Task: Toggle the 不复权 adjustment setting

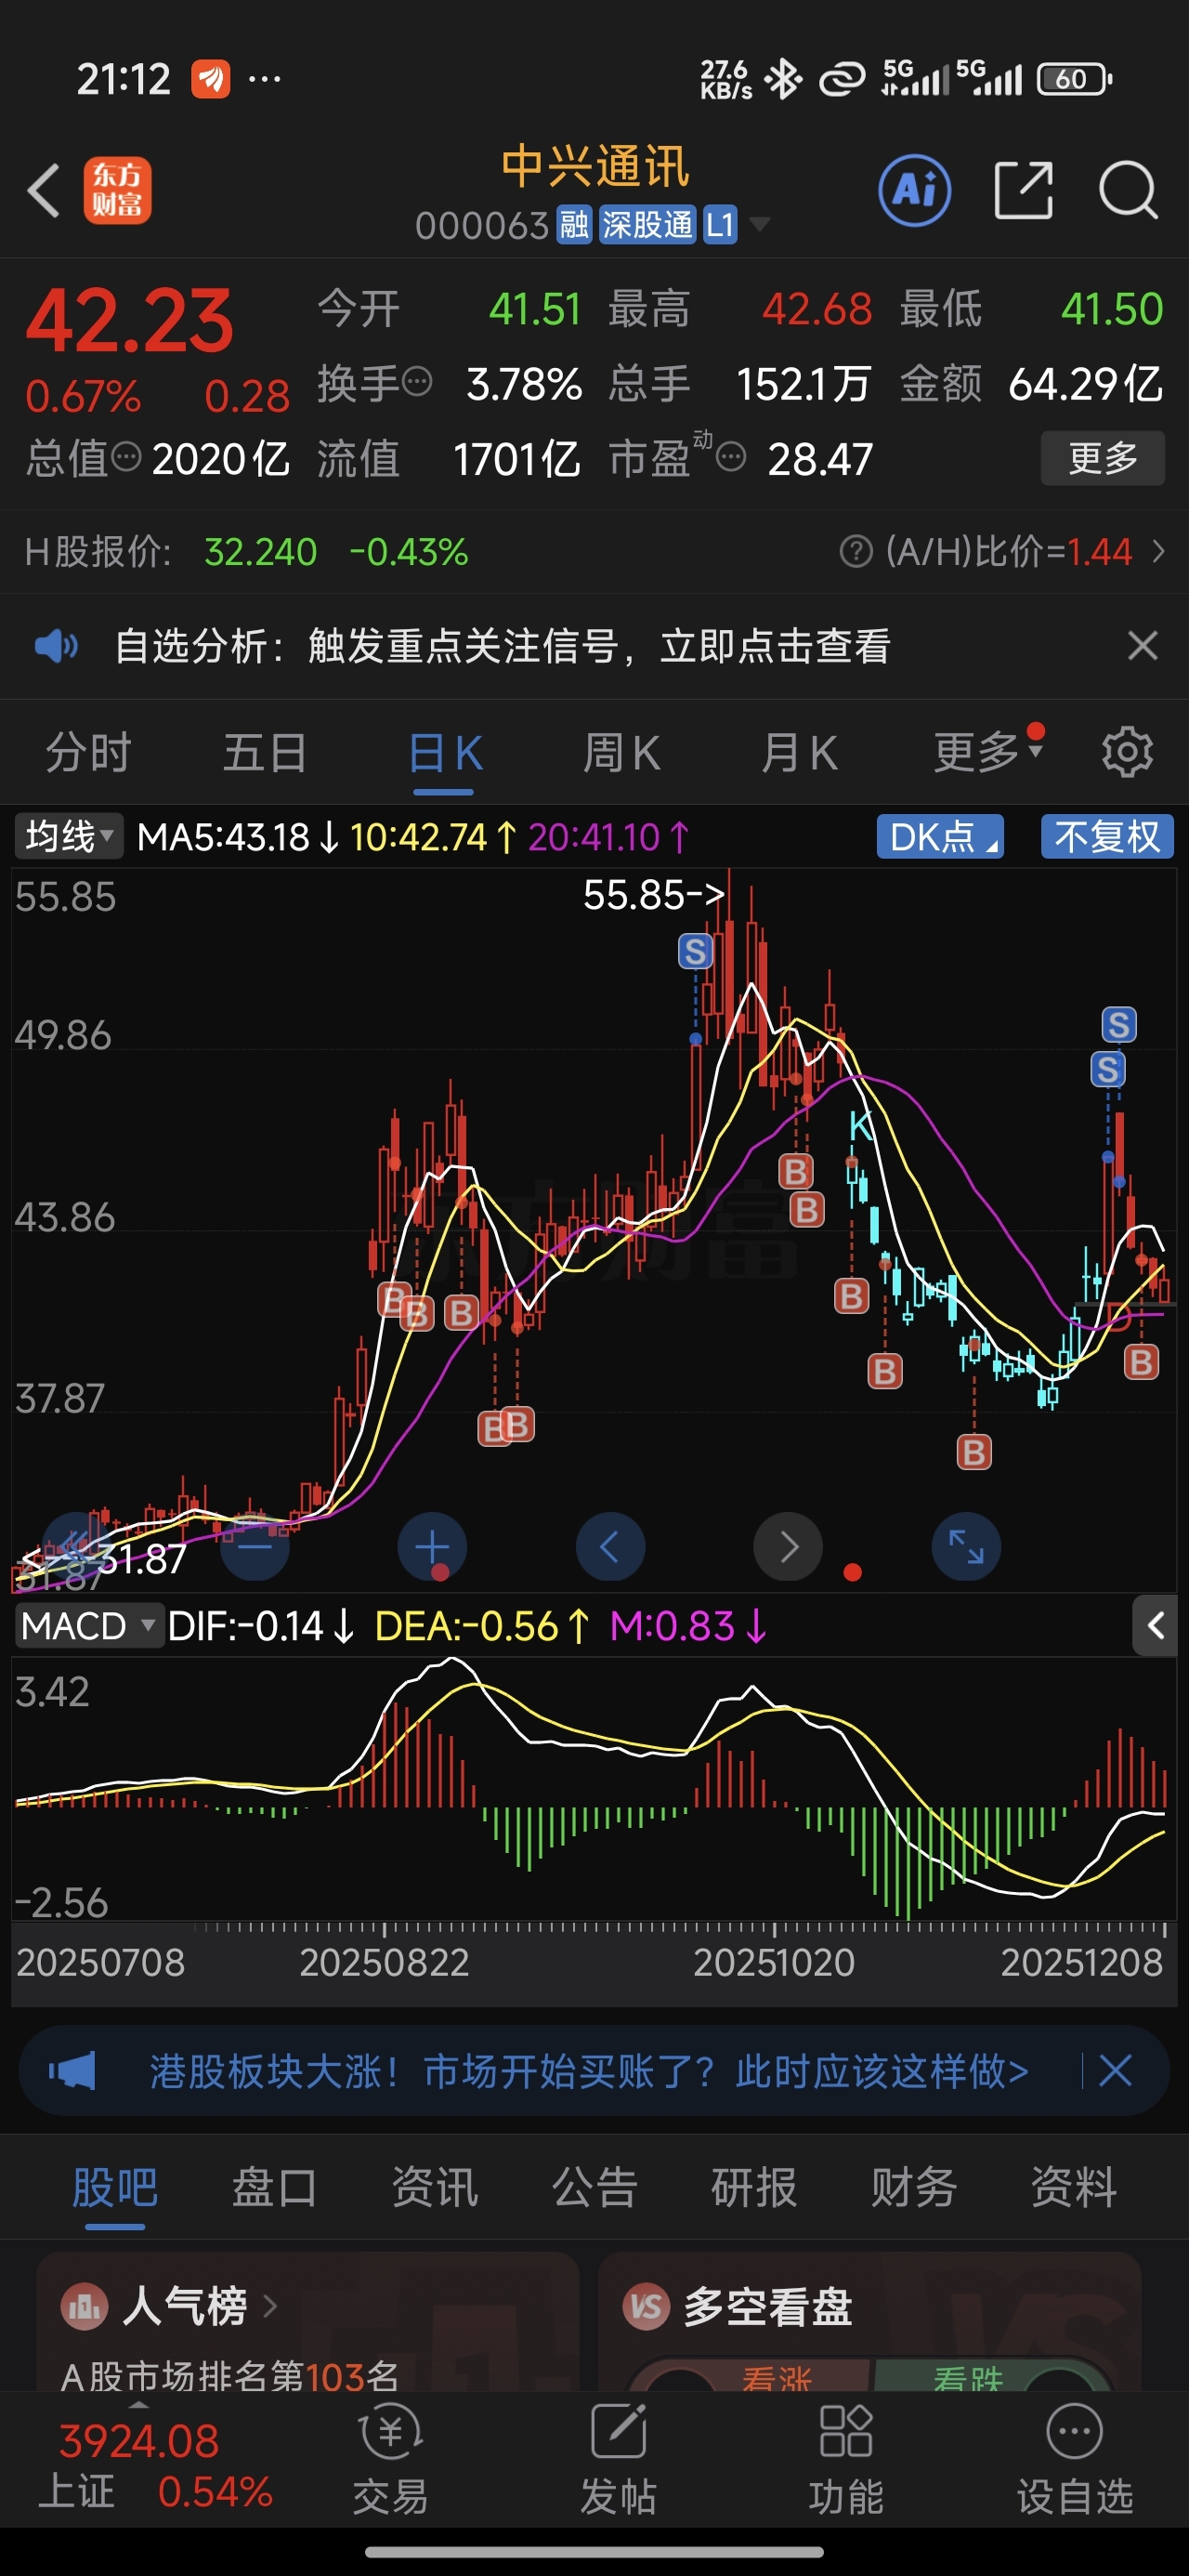Action: (1107, 836)
